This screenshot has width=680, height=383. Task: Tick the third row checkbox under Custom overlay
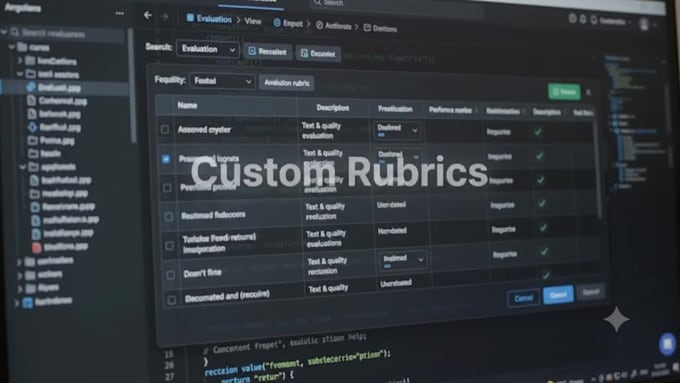(x=167, y=187)
